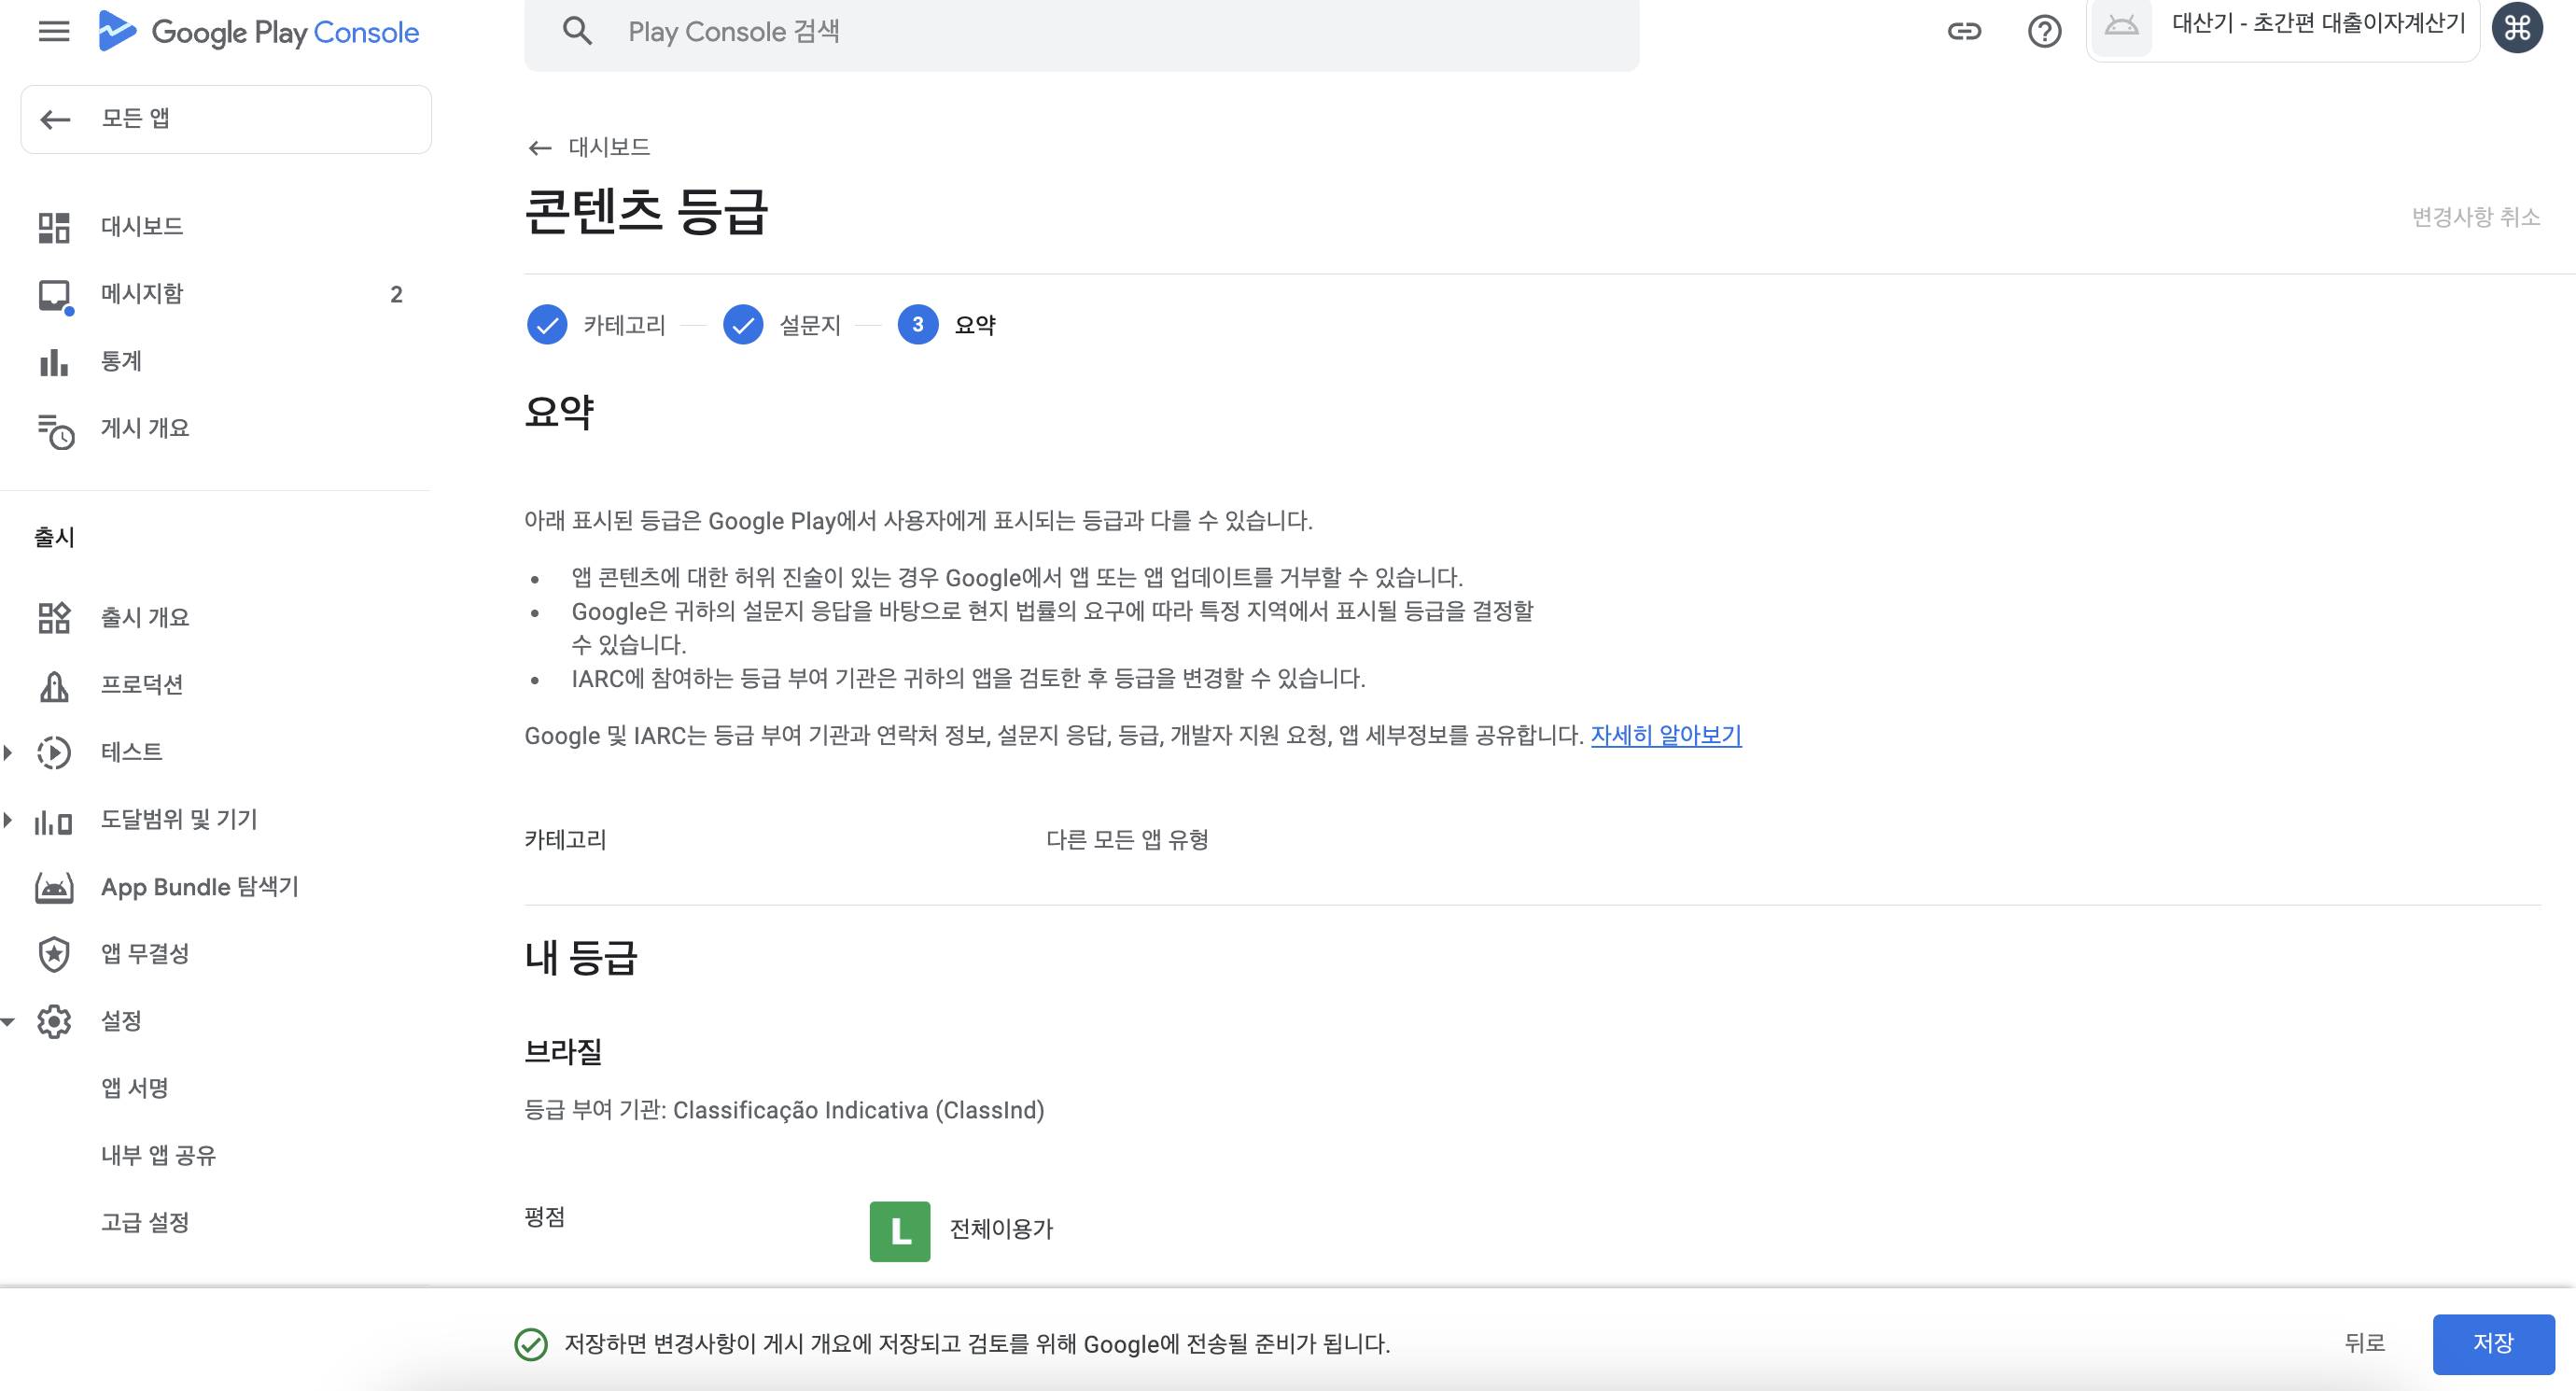Go to 통계 statistics page
Viewport: 2576px width, 1391px height.
coord(121,361)
